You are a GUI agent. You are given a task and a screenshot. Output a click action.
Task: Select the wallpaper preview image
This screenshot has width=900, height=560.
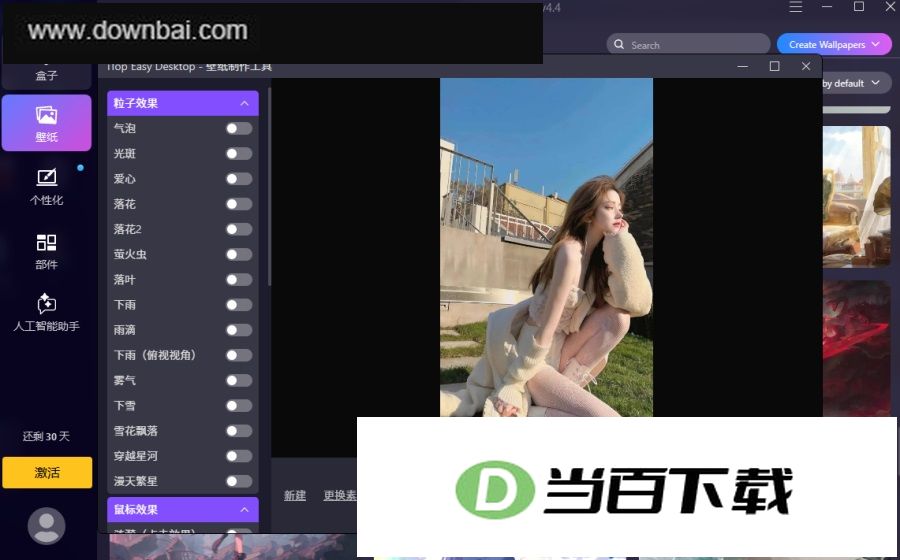[546, 247]
